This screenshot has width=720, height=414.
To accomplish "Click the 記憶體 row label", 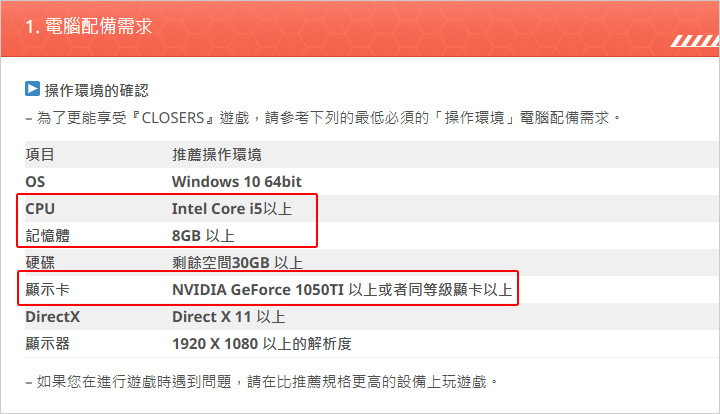I will (48, 236).
